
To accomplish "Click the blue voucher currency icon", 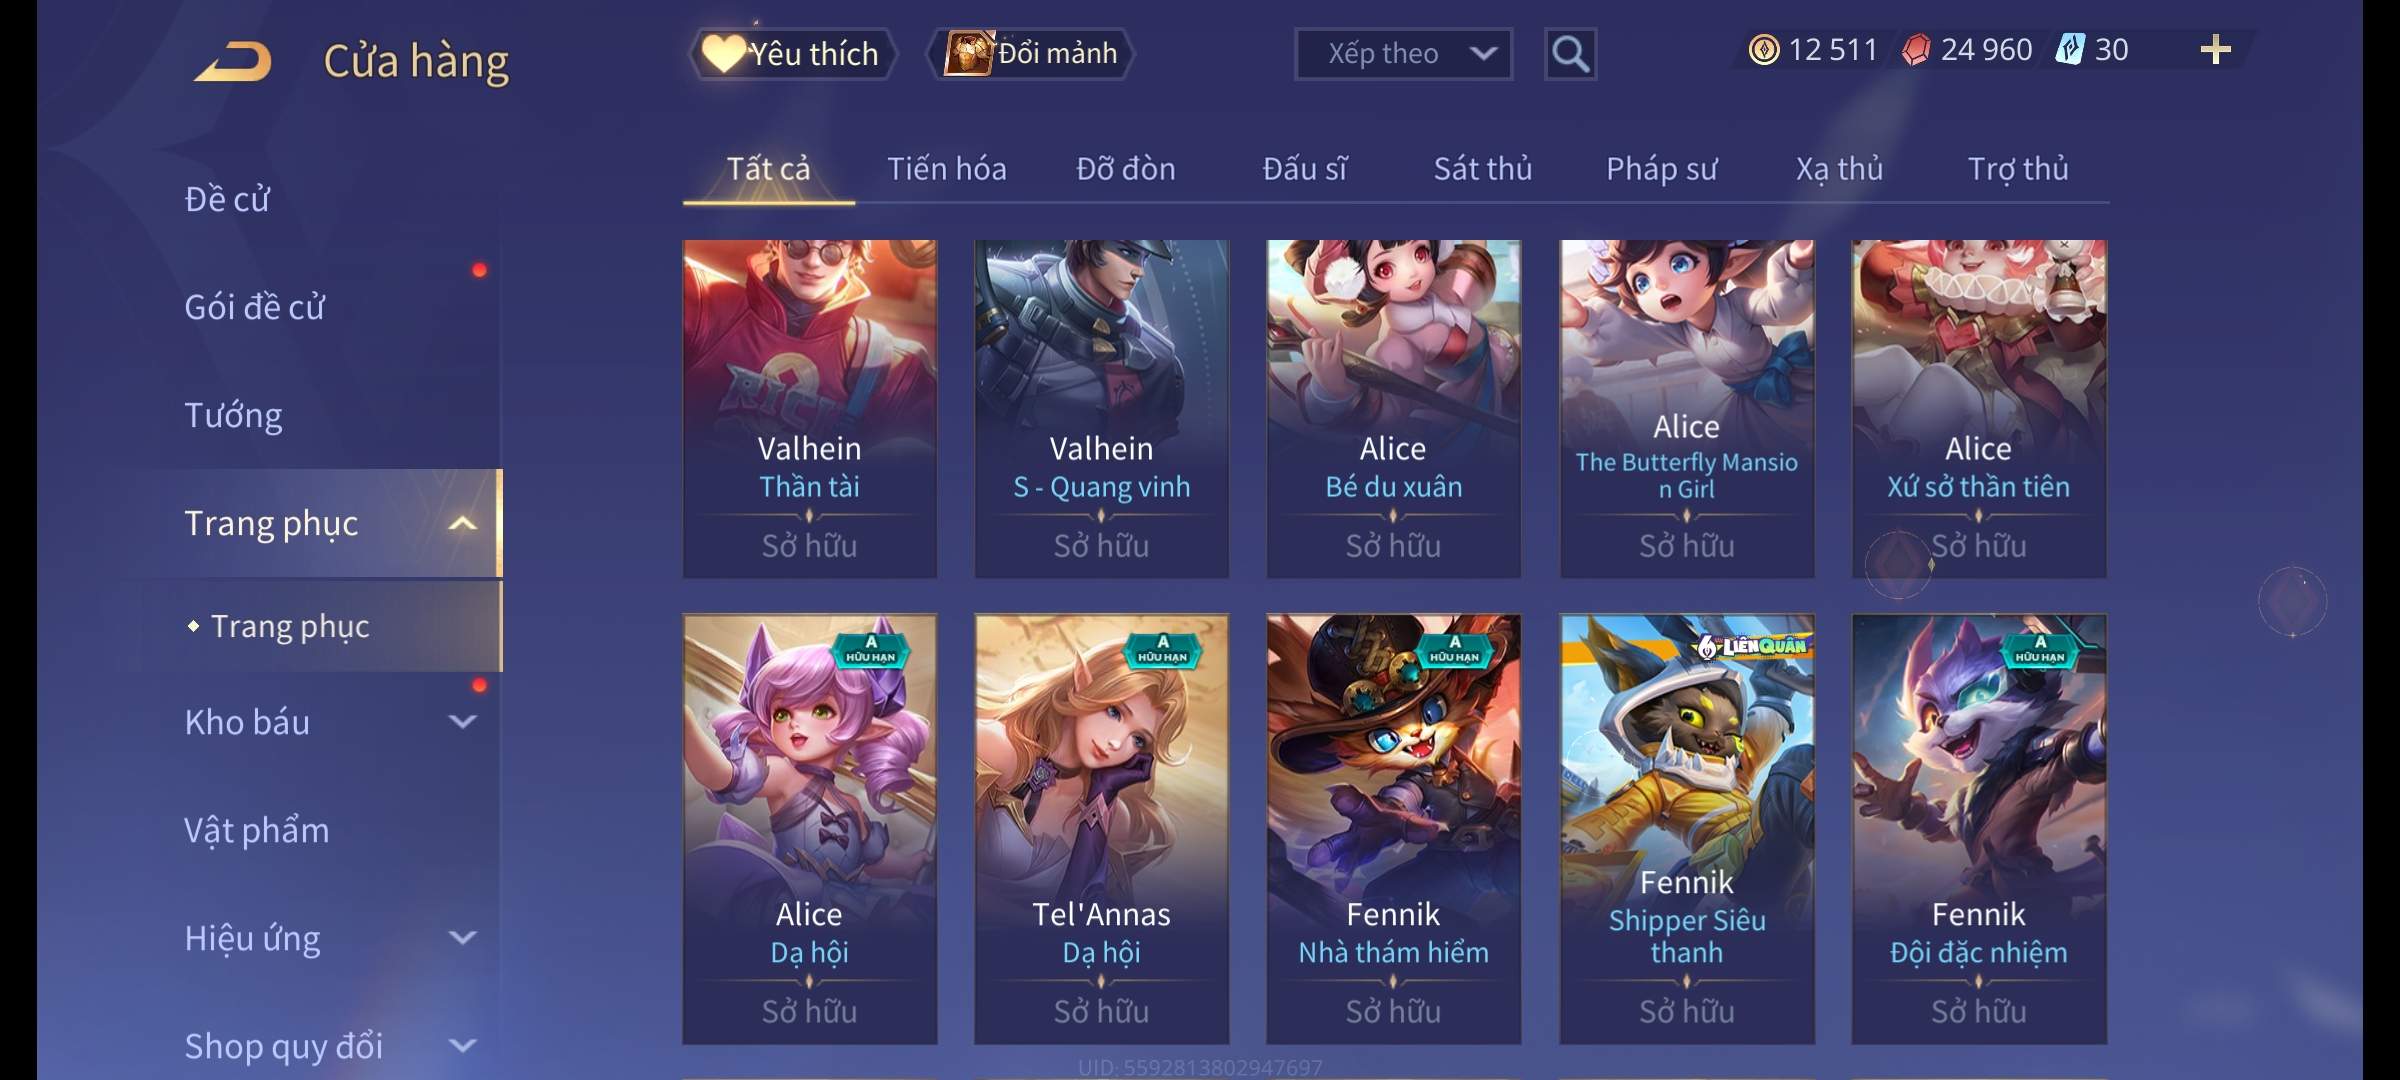I will [2069, 50].
